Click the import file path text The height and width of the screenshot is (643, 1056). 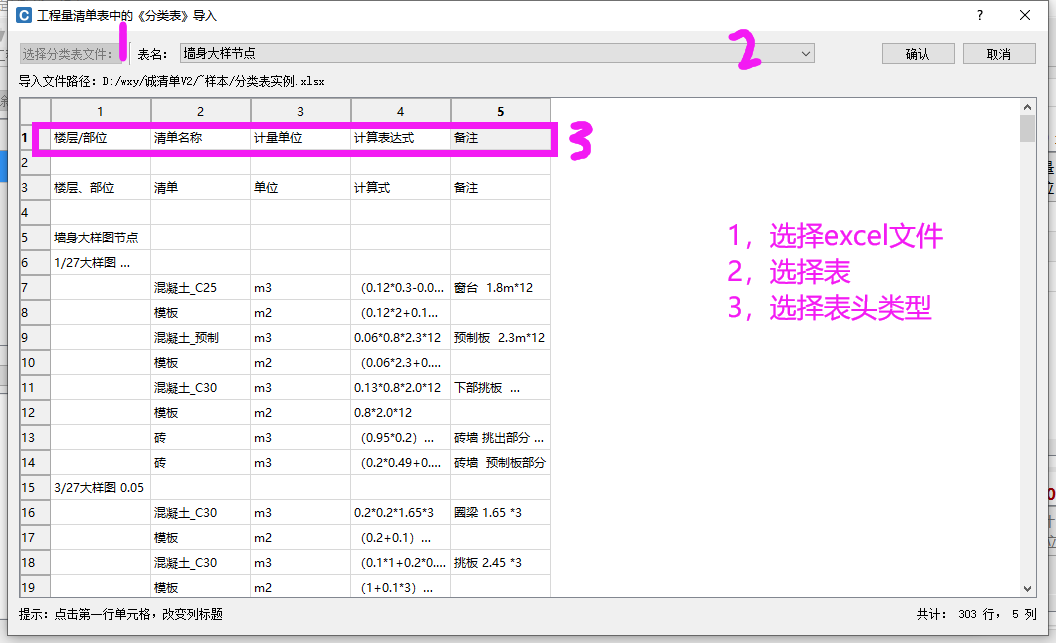coord(172,81)
